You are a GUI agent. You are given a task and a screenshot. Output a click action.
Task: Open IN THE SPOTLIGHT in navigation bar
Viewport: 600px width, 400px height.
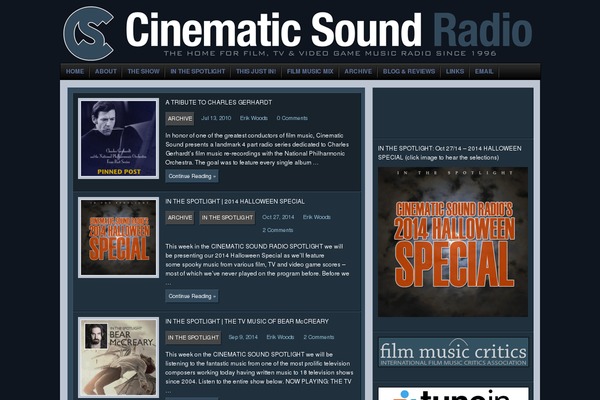pos(198,72)
